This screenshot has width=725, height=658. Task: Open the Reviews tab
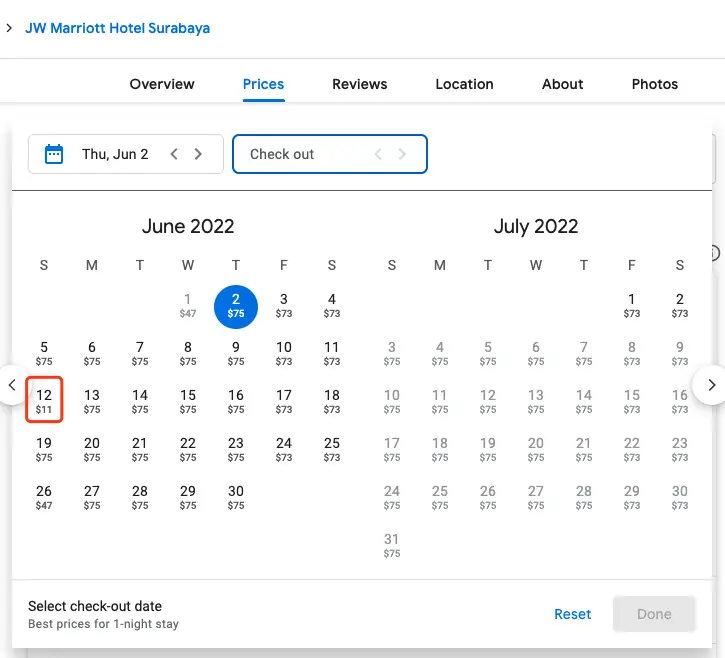(359, 84)
